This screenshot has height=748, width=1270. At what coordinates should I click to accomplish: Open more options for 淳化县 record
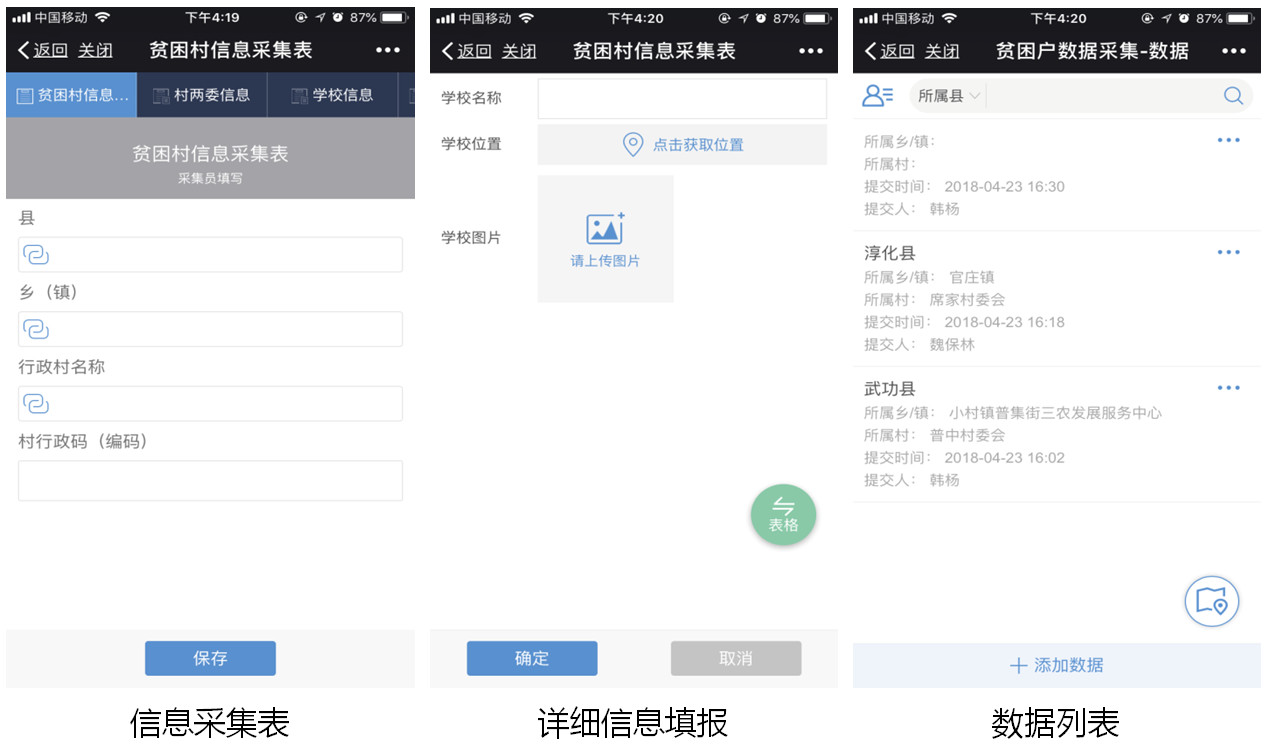click(1228, 253)
